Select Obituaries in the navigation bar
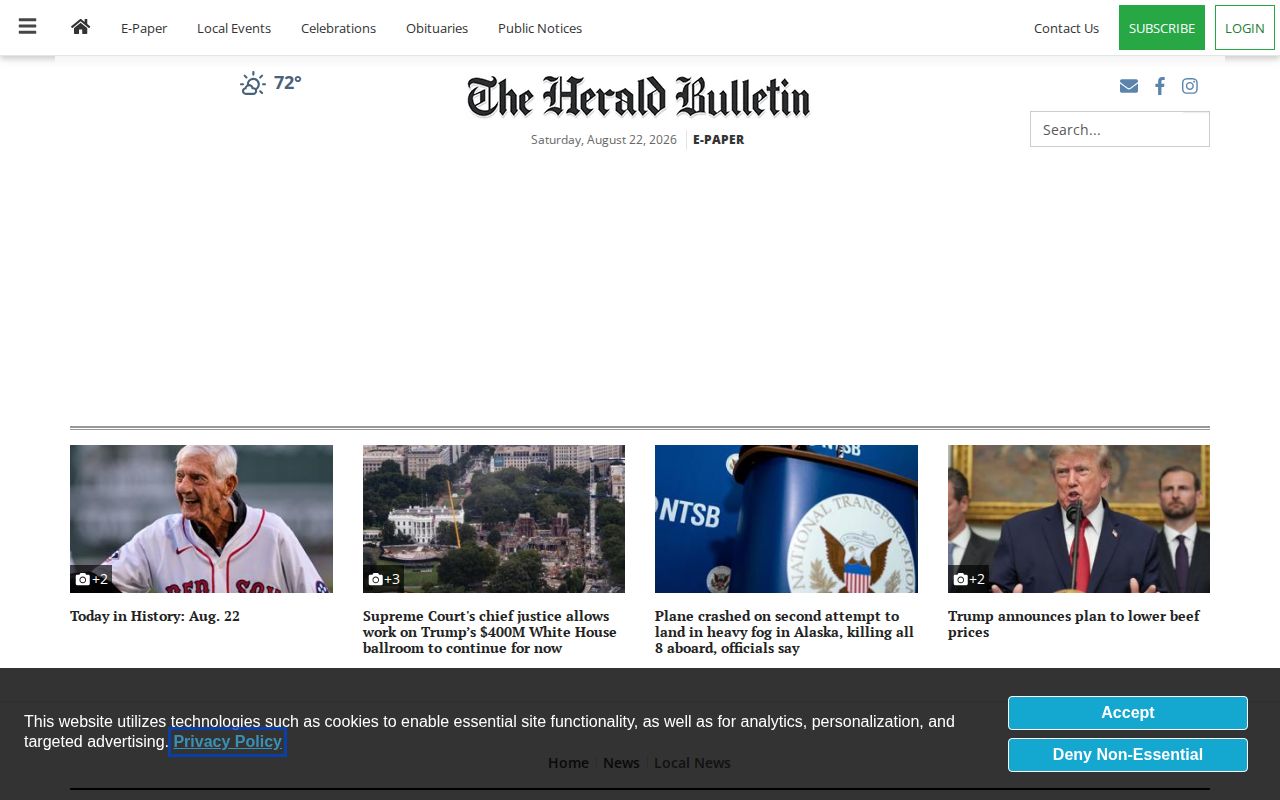1280x800 pixels. click(437, 28)
